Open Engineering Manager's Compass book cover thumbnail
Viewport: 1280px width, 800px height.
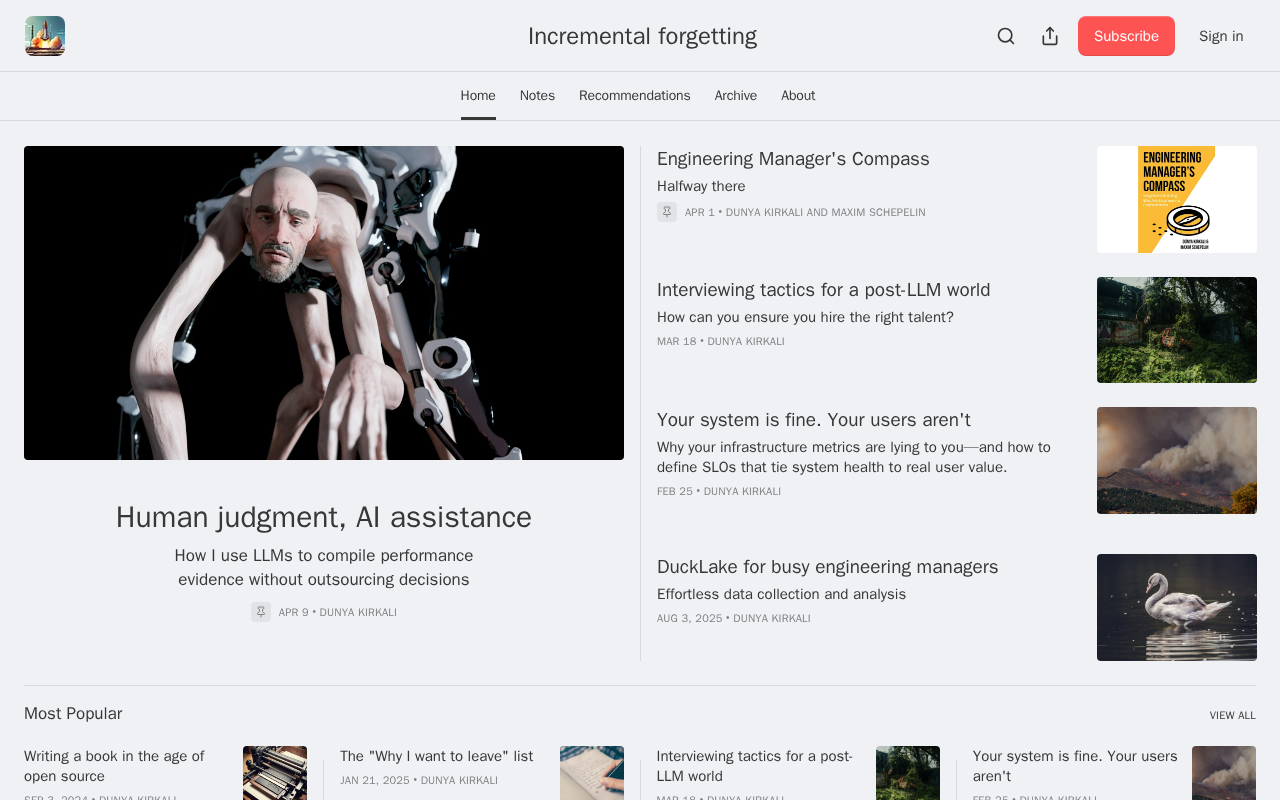click(x=1176, y=199)
